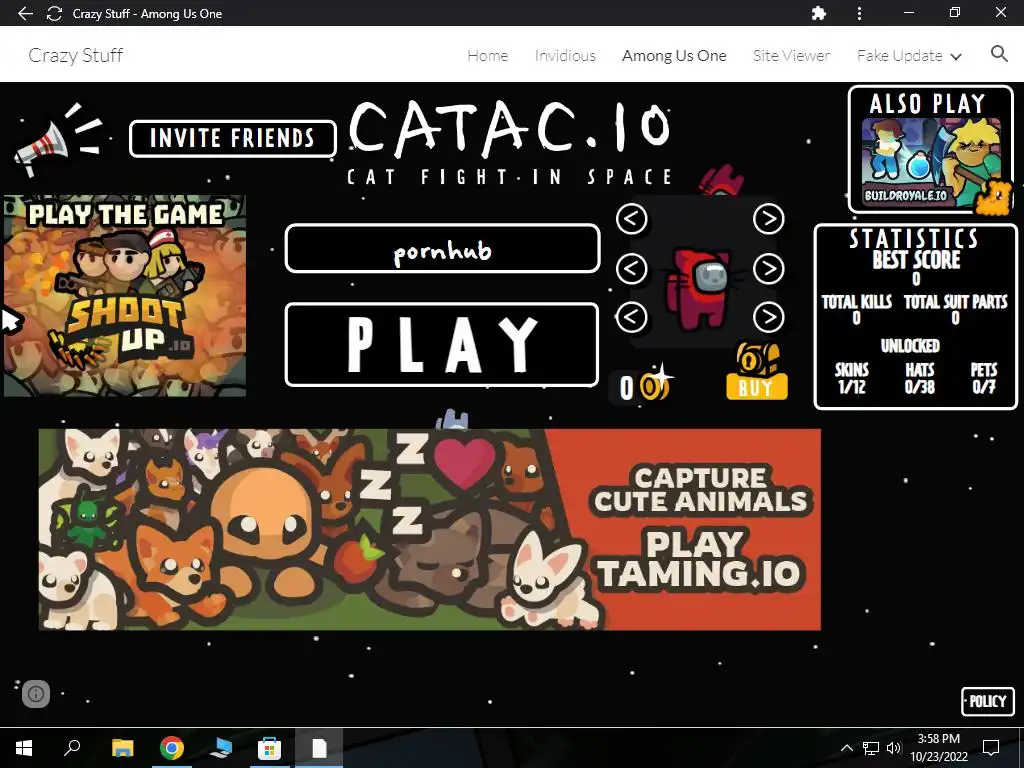Open the extensions puzzle icon
This screenshot has height=768, width=1024.
tap(818, 13)
